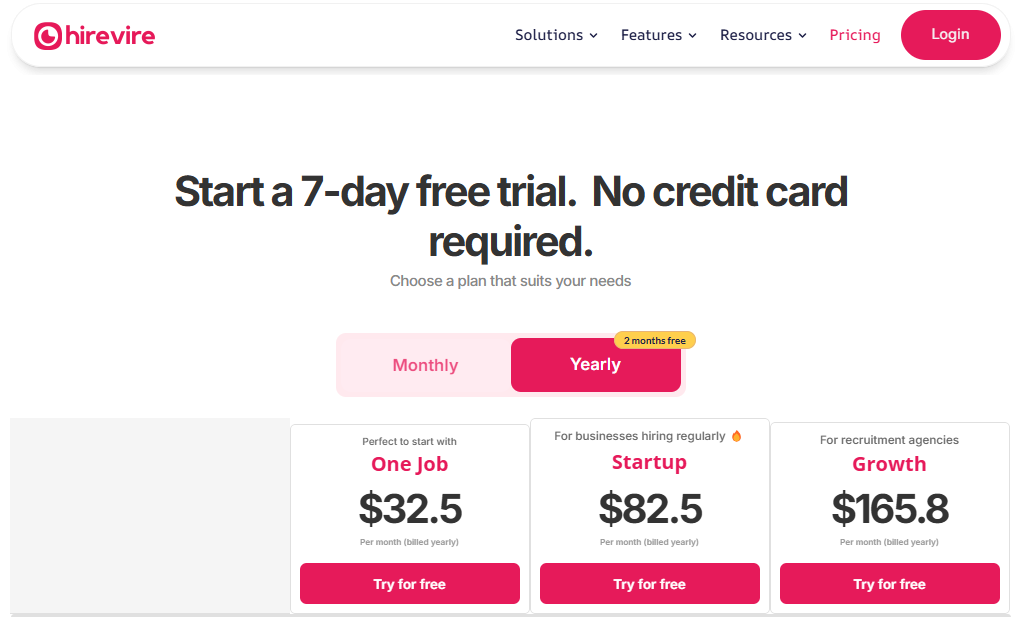The width and height of the screenshot is (1023, 617).
Task: Select the One Job plan title
Action: 410,464
